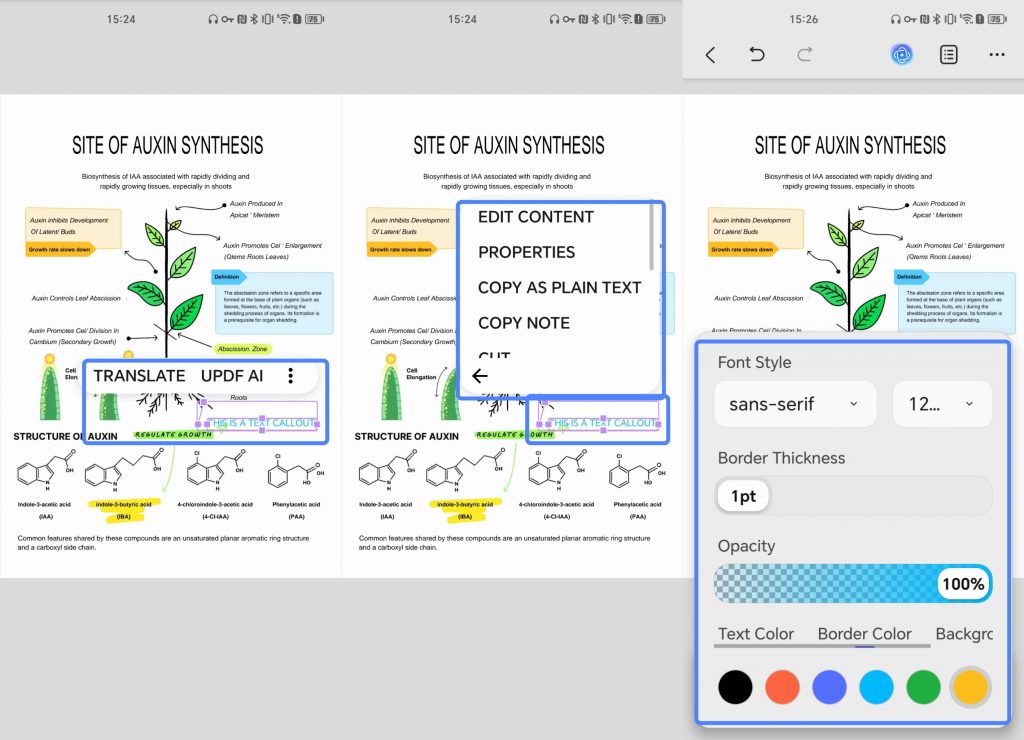Choose EDIT CONTENT from the context menu
The image size is (1024, 740).
tap(536, 217)
